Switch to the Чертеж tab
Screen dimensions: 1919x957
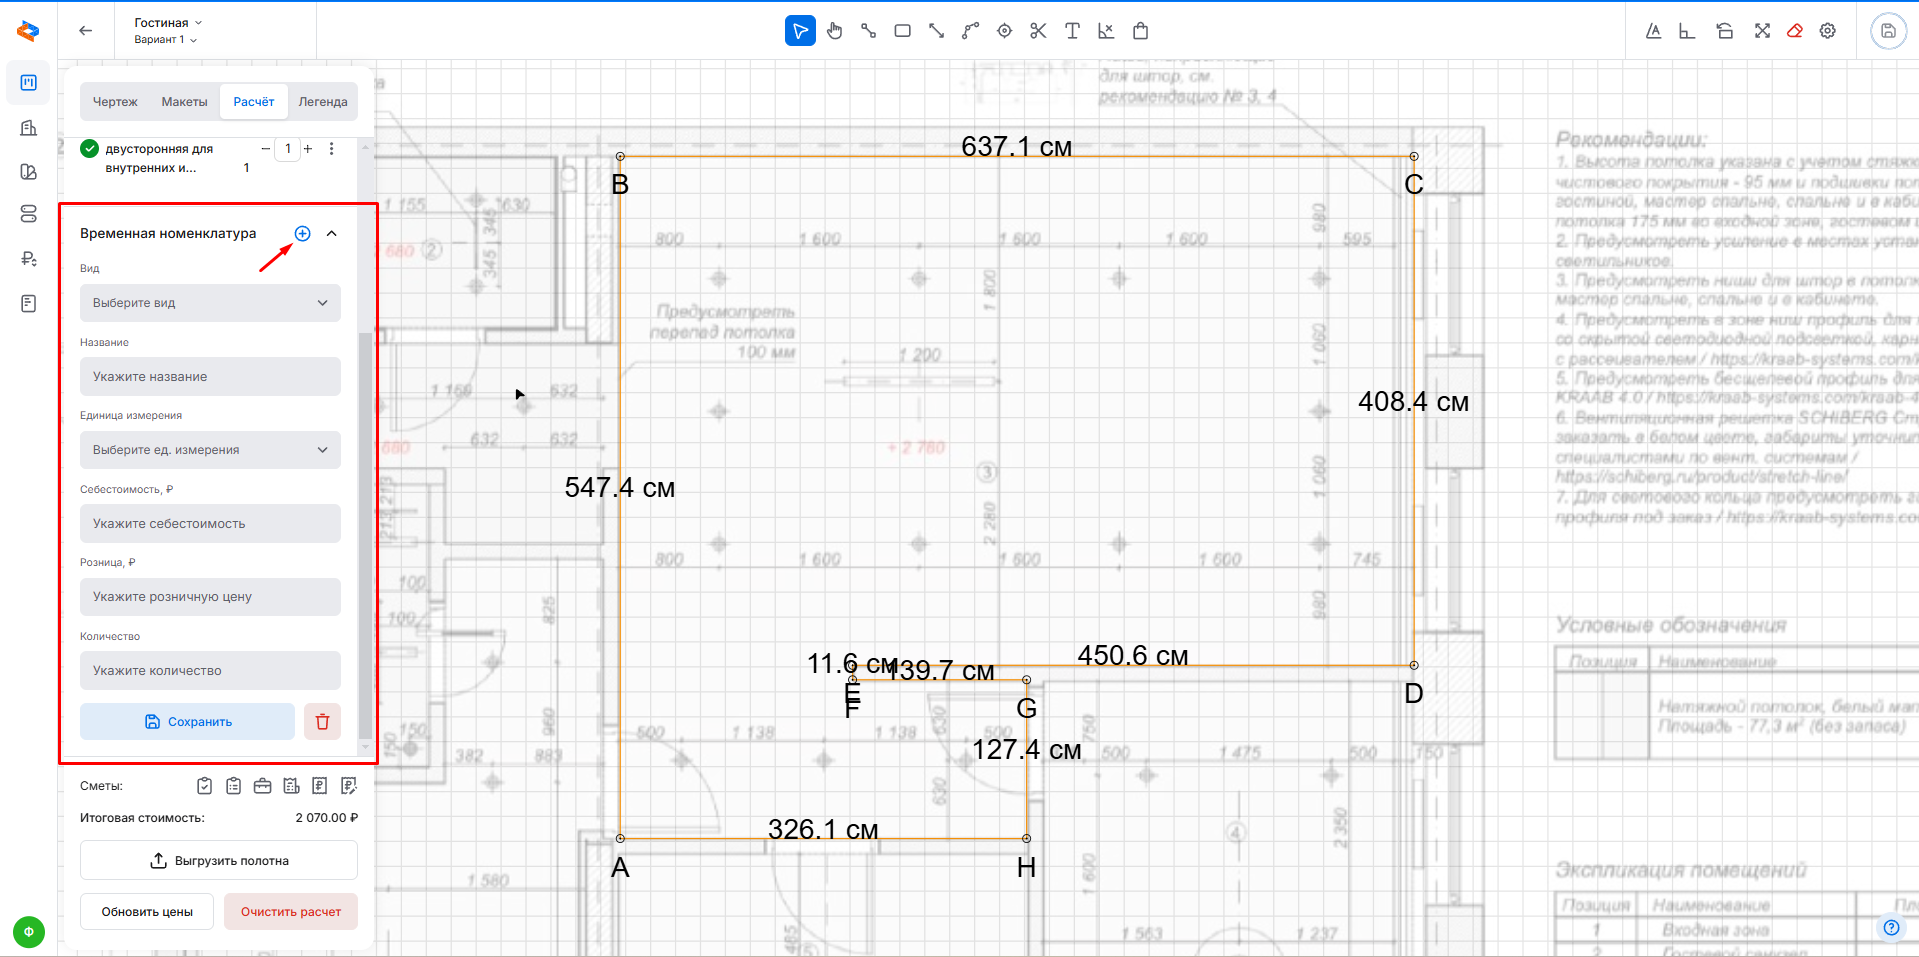tap(115, 102)
